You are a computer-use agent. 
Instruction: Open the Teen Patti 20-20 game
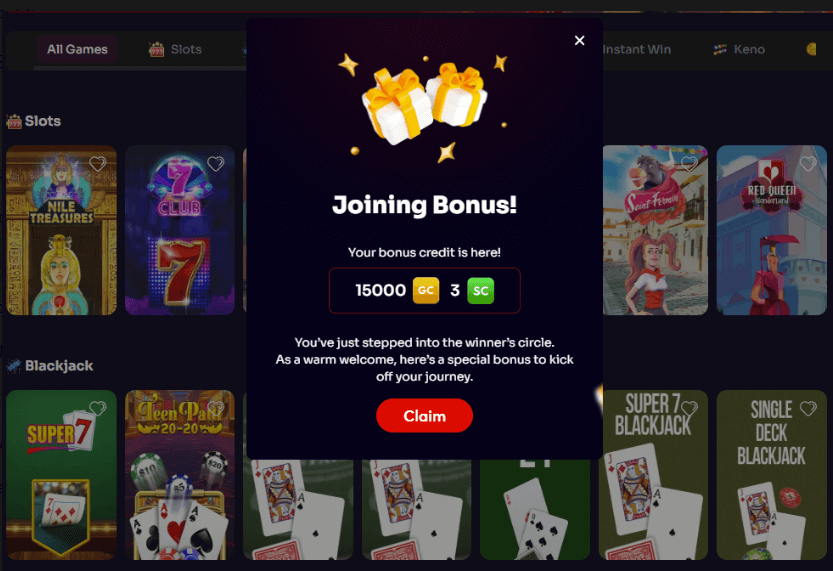point(180,475)
